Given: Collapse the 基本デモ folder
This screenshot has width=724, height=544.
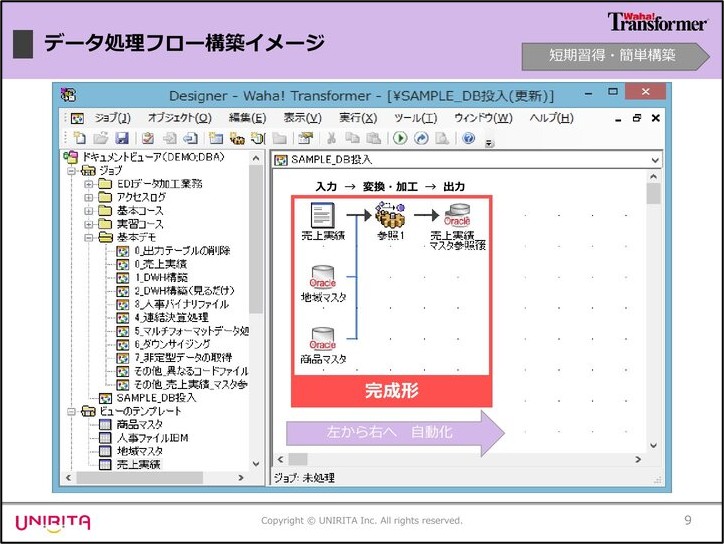Looking at the screenshot, I should click(x=89, y=238).
